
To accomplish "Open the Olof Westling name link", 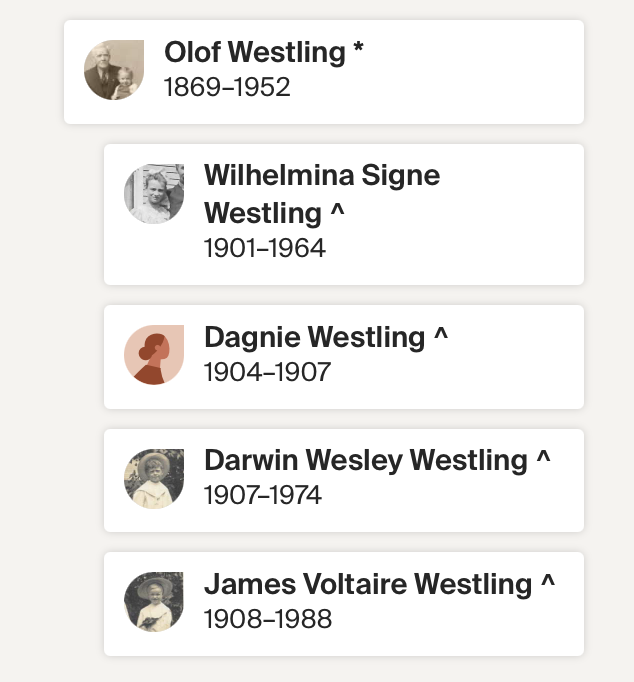I will [254, 53].
